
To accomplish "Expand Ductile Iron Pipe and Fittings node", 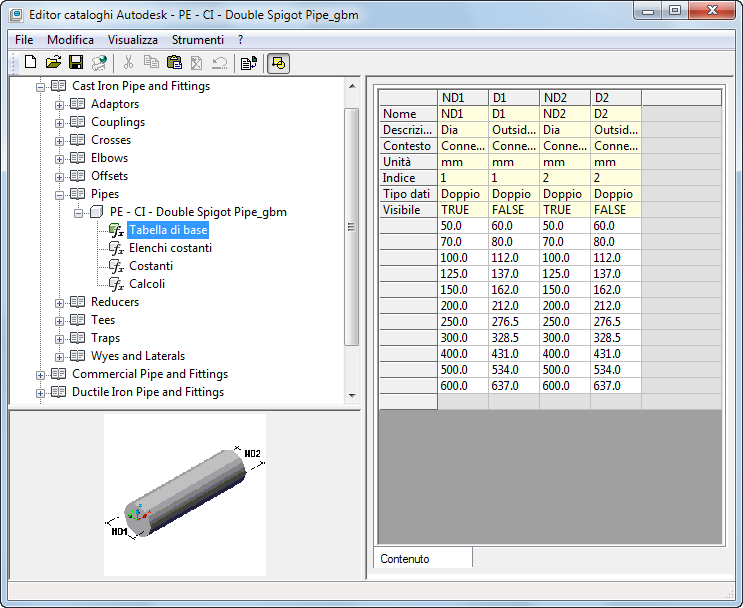I will pyautogui.click(x=41, y=393).
